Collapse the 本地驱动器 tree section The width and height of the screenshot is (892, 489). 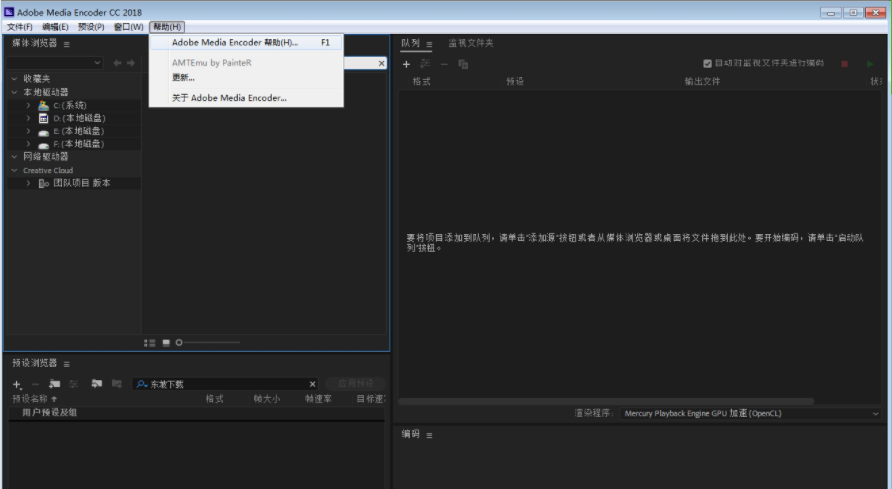click(15, 92)
